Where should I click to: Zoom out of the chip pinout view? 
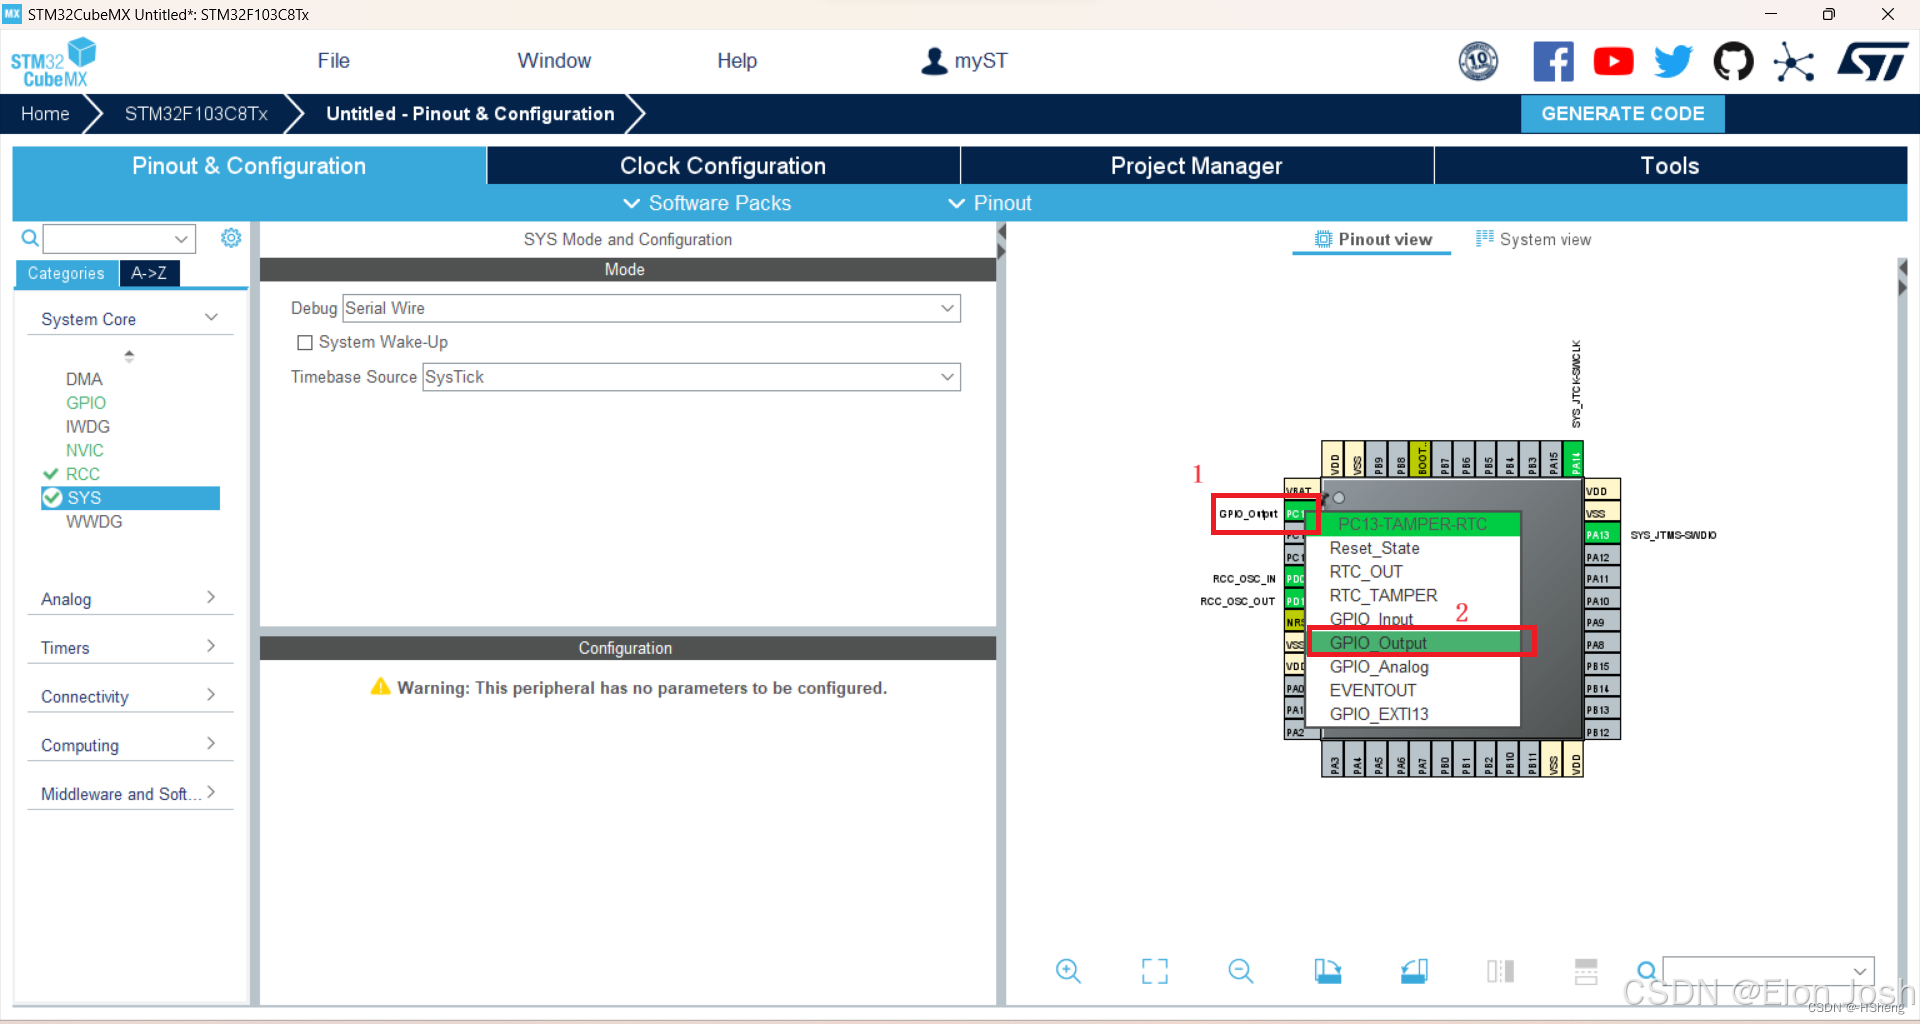click(x=1241, y=970)
